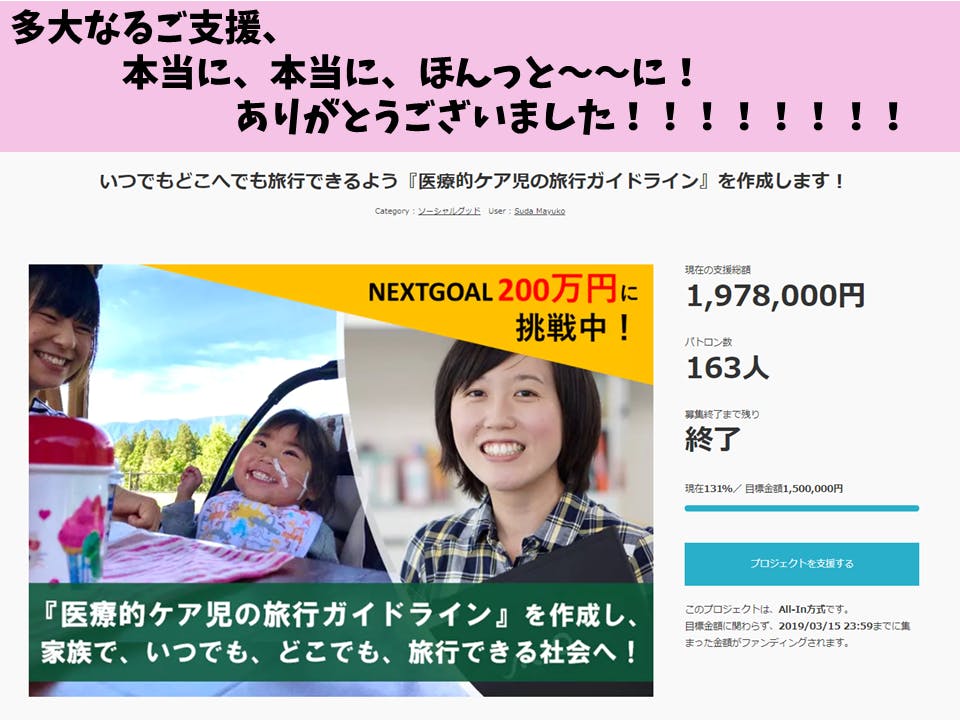Image resolution: width=960 pixels, height=720 pixels.
Task: Click the 募集終了まで残り label
Action: 722,414
